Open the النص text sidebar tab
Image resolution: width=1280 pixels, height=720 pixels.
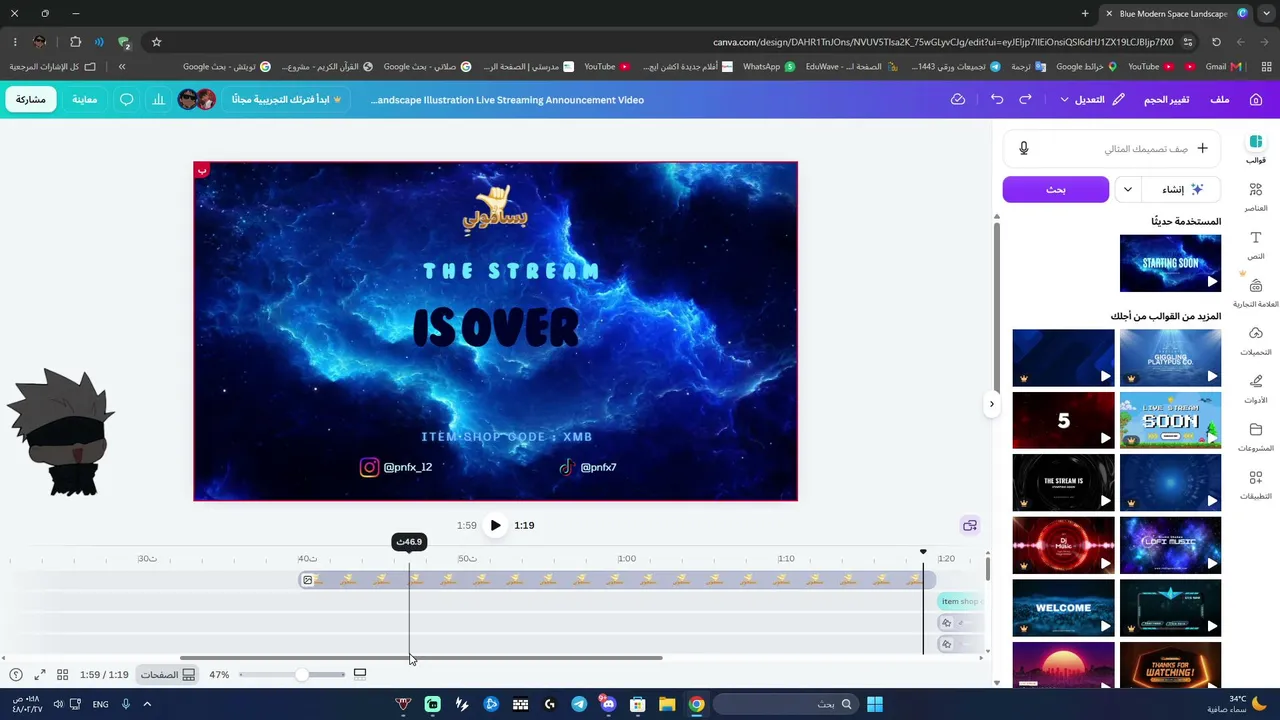(1255, 245)
